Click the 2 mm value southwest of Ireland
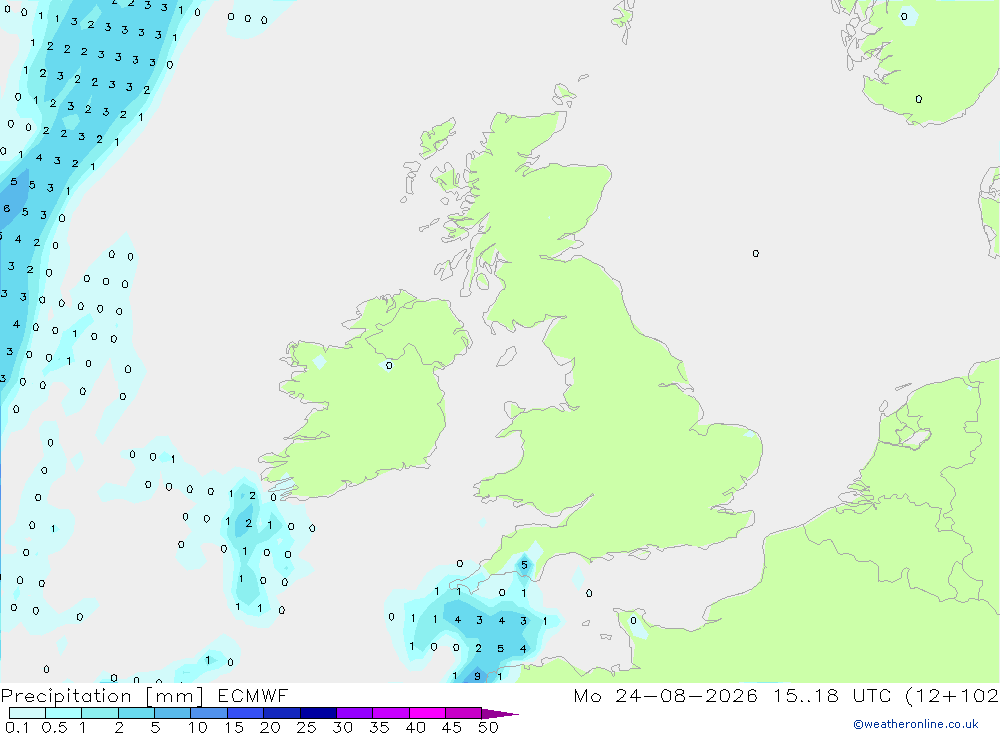 [x=248, y=523]
